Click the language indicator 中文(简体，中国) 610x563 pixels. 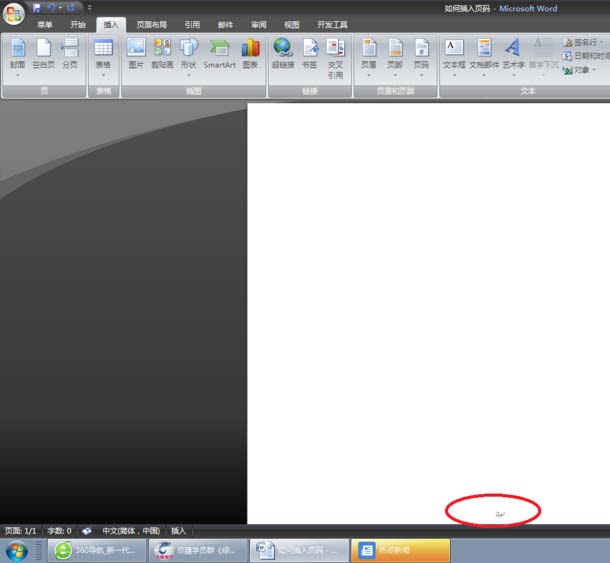130,531
